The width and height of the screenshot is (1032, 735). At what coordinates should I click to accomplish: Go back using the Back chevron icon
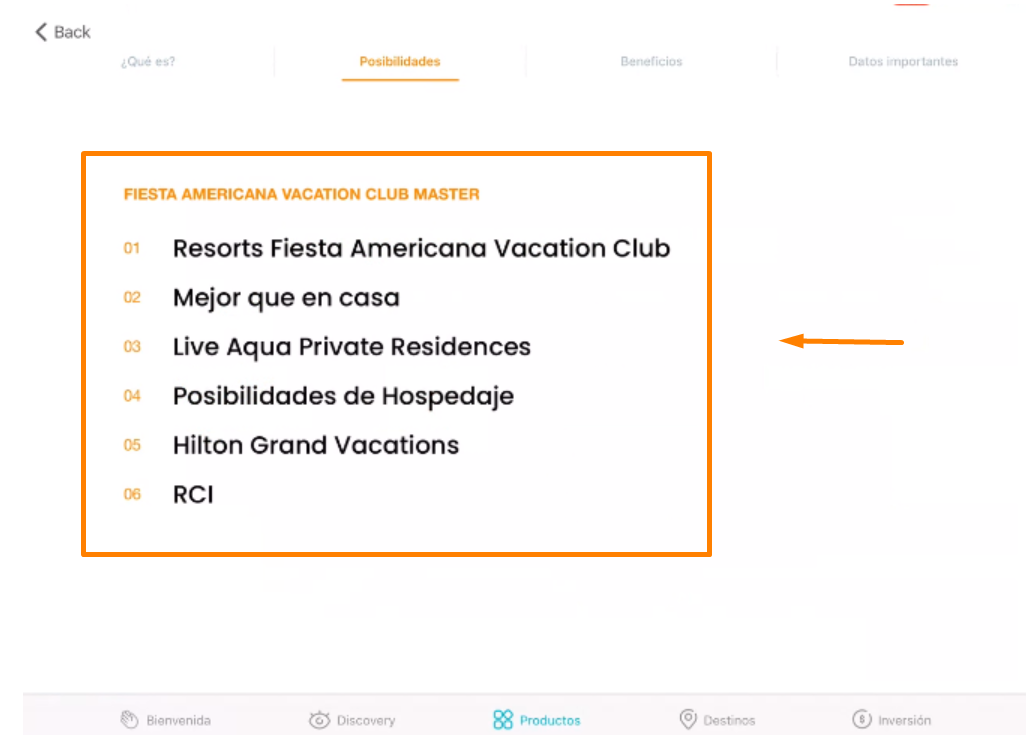[x=41, y=32]
